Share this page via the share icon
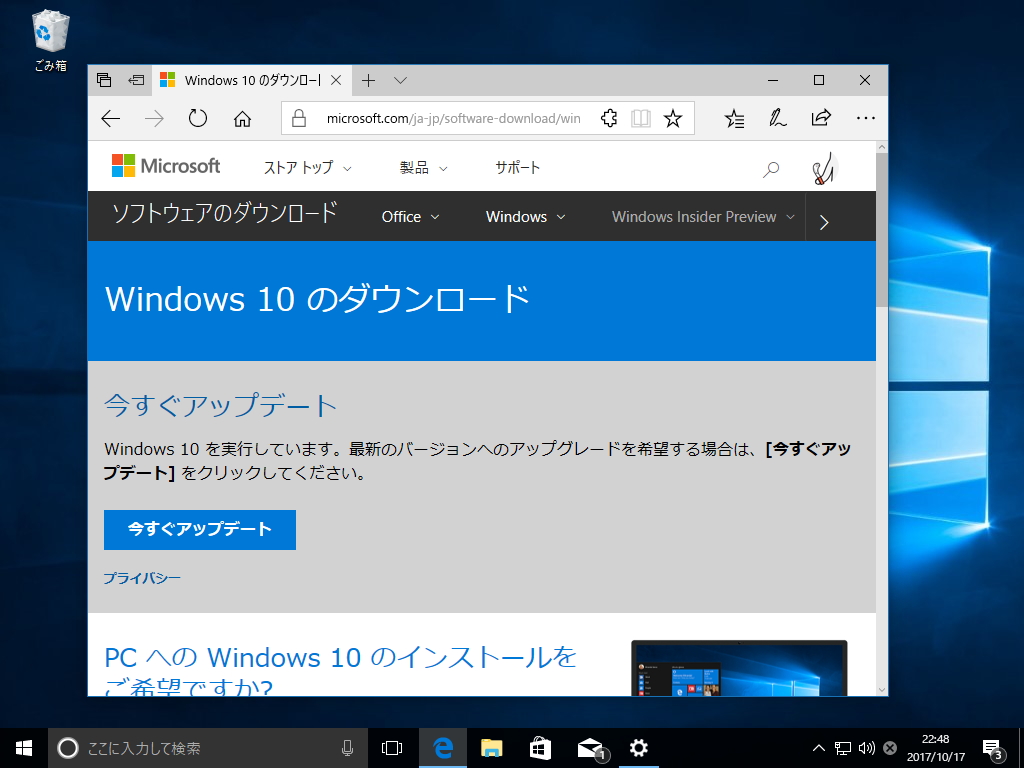This screenshot has height=768, width=1024. [x=820, y=118]
